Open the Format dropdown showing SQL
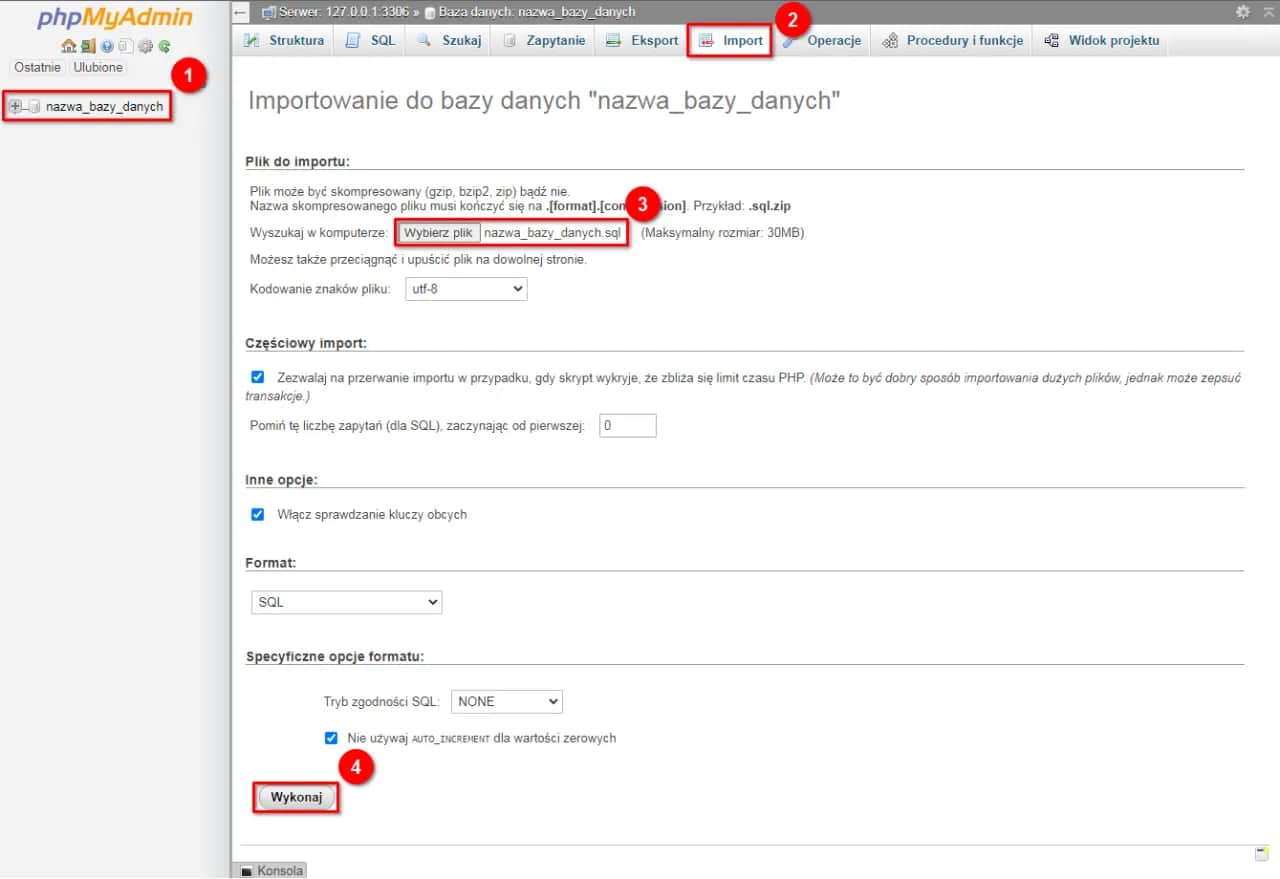1280x879 pixels. click(346, 602)
